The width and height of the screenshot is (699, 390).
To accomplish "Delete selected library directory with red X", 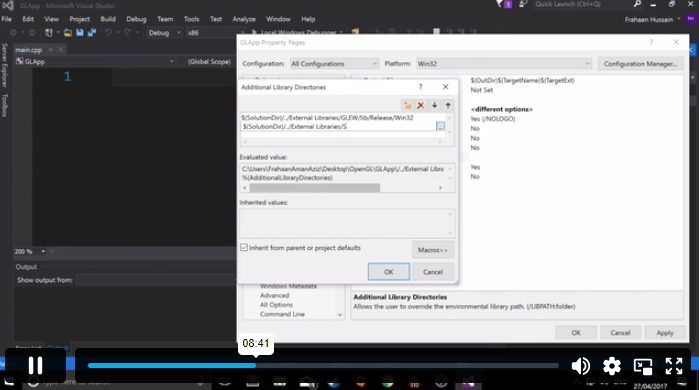I will tap(421, 105).
